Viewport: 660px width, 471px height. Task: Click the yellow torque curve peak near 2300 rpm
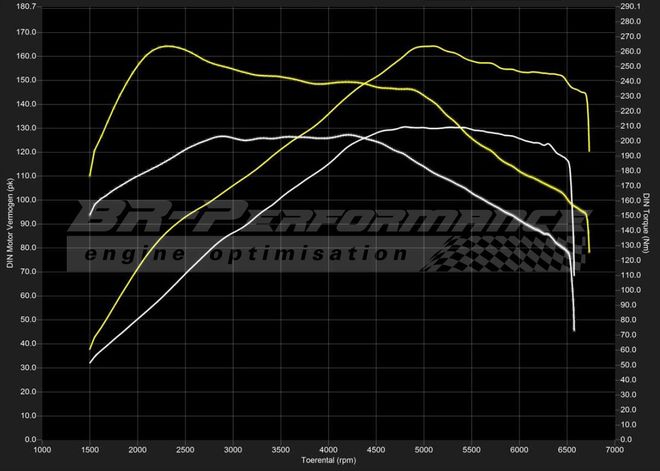(x=165, y=46)
